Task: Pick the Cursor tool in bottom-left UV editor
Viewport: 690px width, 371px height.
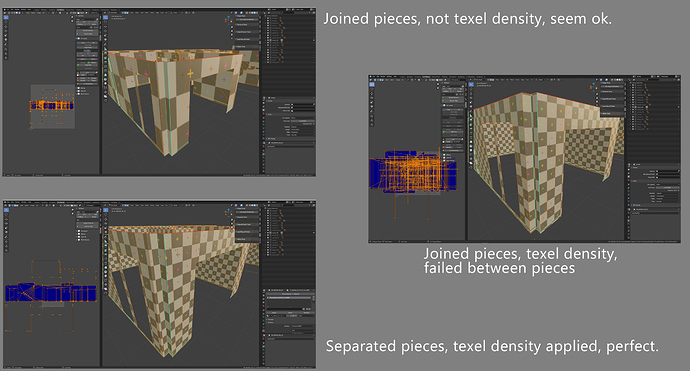Action: point(6,214)
